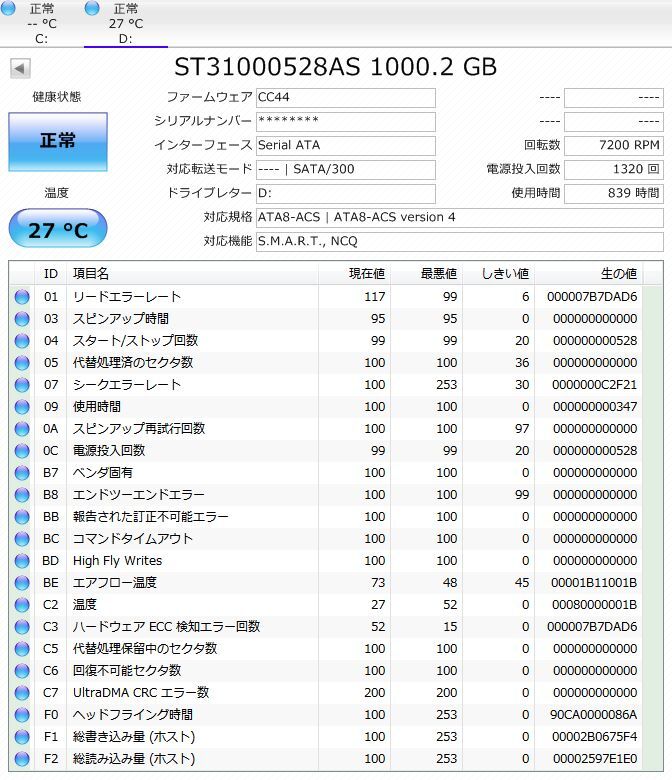Click status icon for High Fly Writes row

[x=22, y=561]
